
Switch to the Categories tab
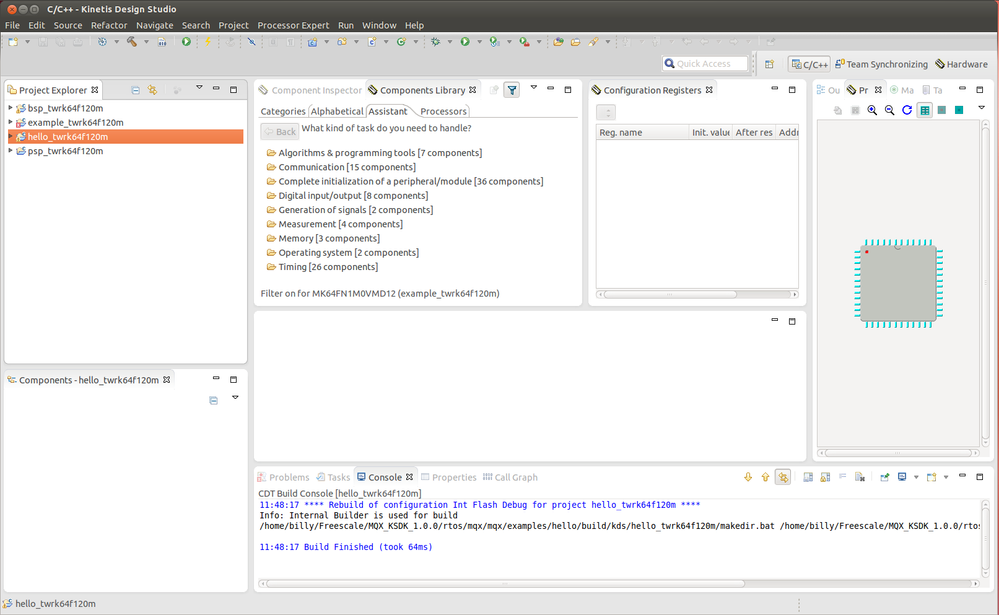pos(283,111)
